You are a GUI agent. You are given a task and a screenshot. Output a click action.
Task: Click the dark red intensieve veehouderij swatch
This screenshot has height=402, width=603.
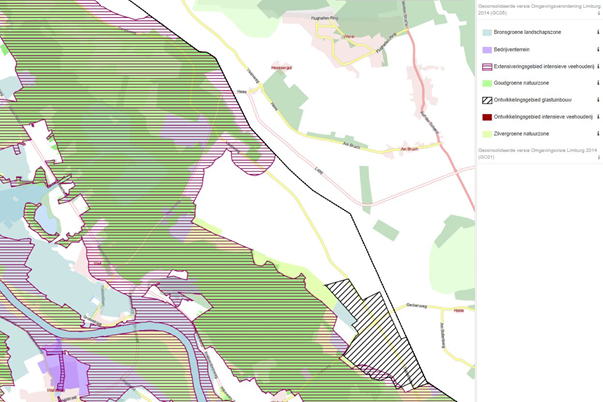[486, 116]
